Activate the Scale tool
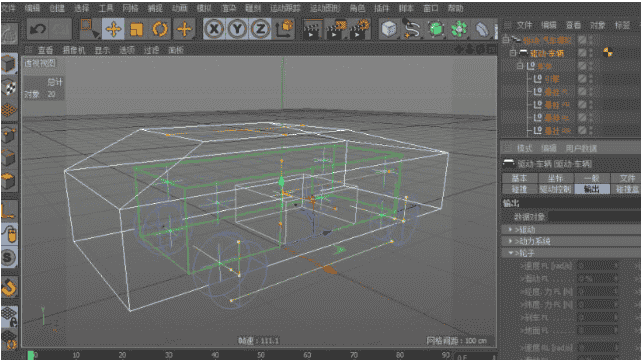The image size is (642, 360). point(136,29)
